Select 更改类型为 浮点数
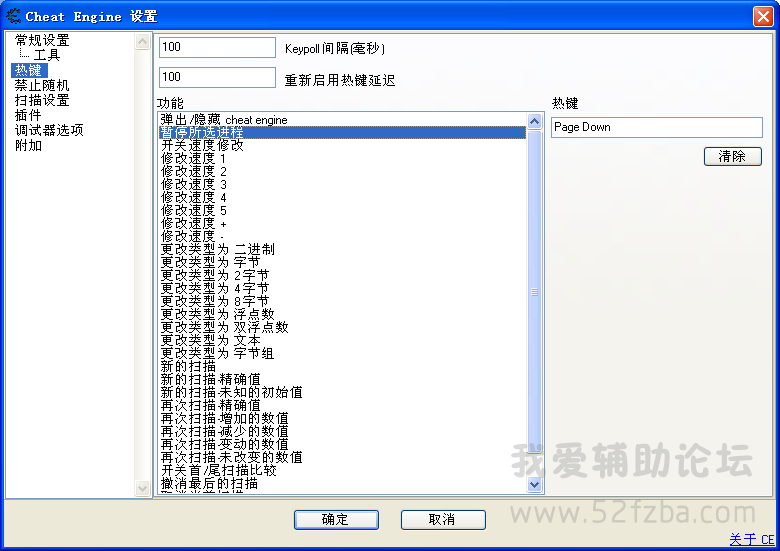This screenshot has width=780, height=551. click(342, 314)
